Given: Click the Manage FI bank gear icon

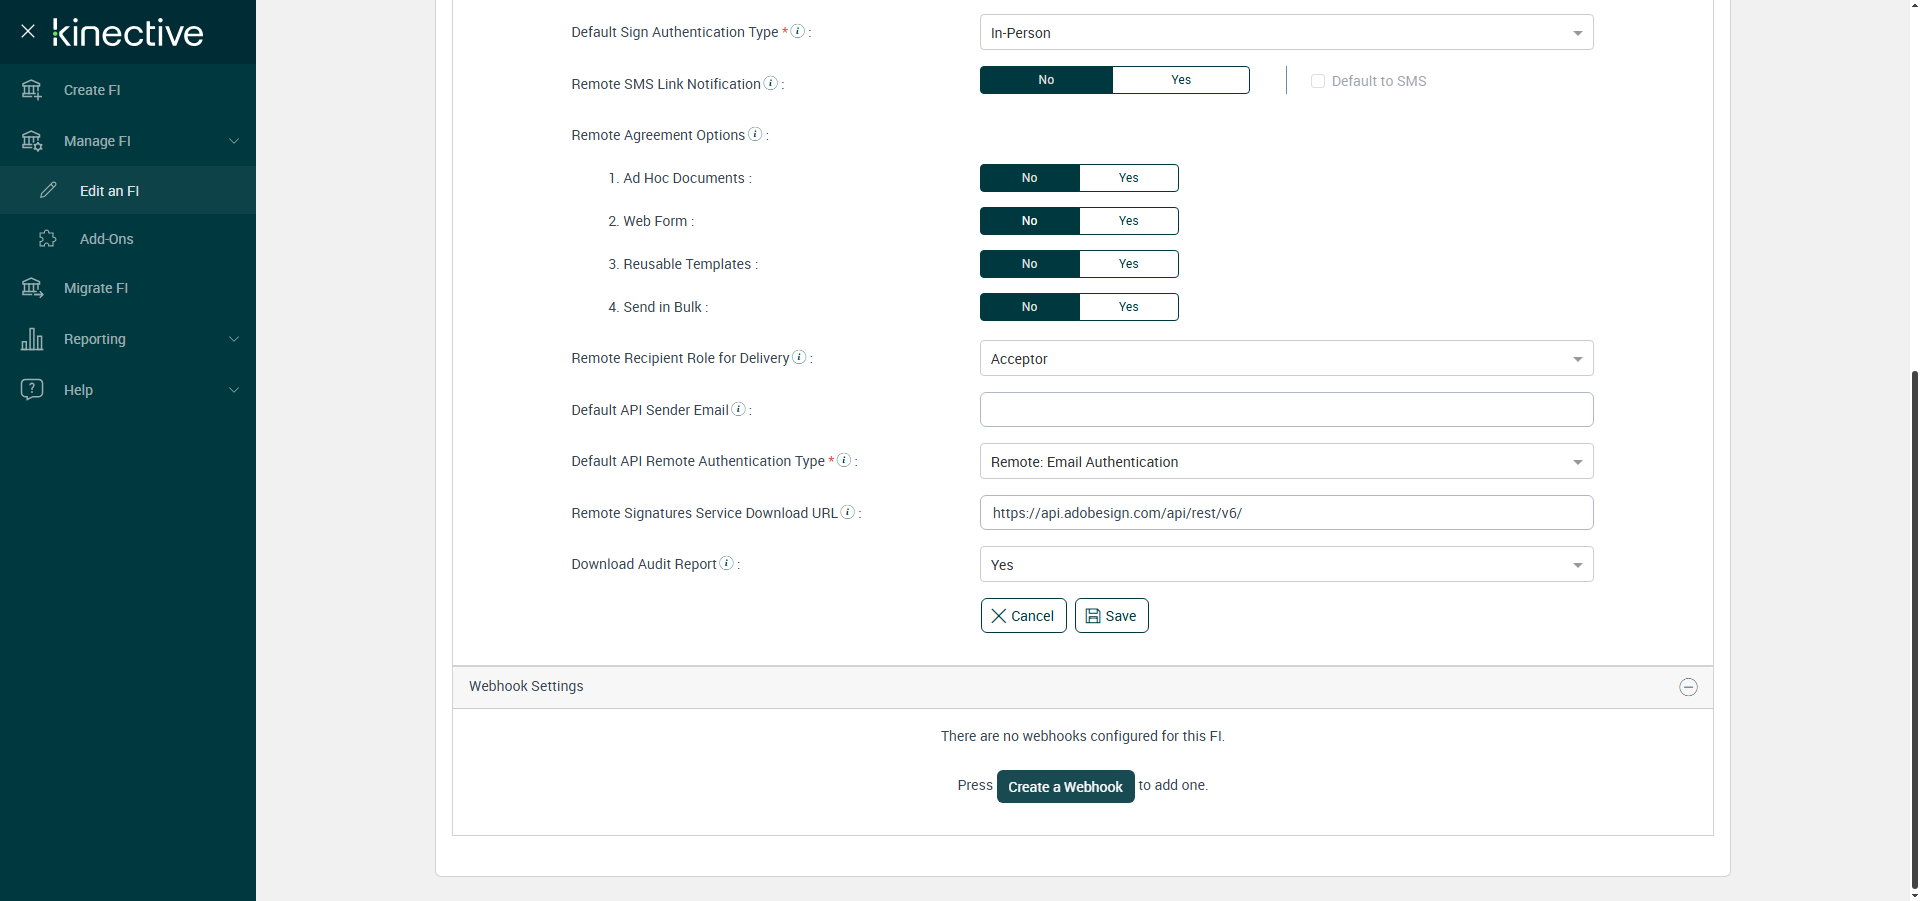Looking at the screenshot, I should (x=32, y=141).
